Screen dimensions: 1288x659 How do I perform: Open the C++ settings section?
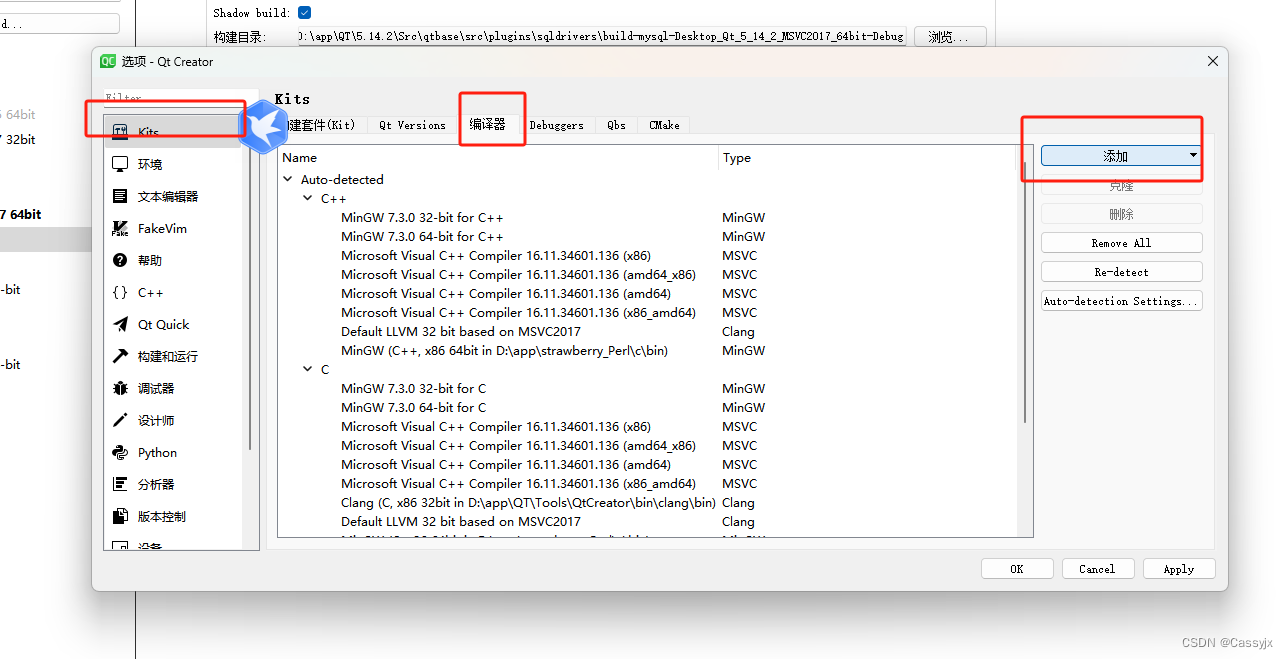[x=121, y=291]
